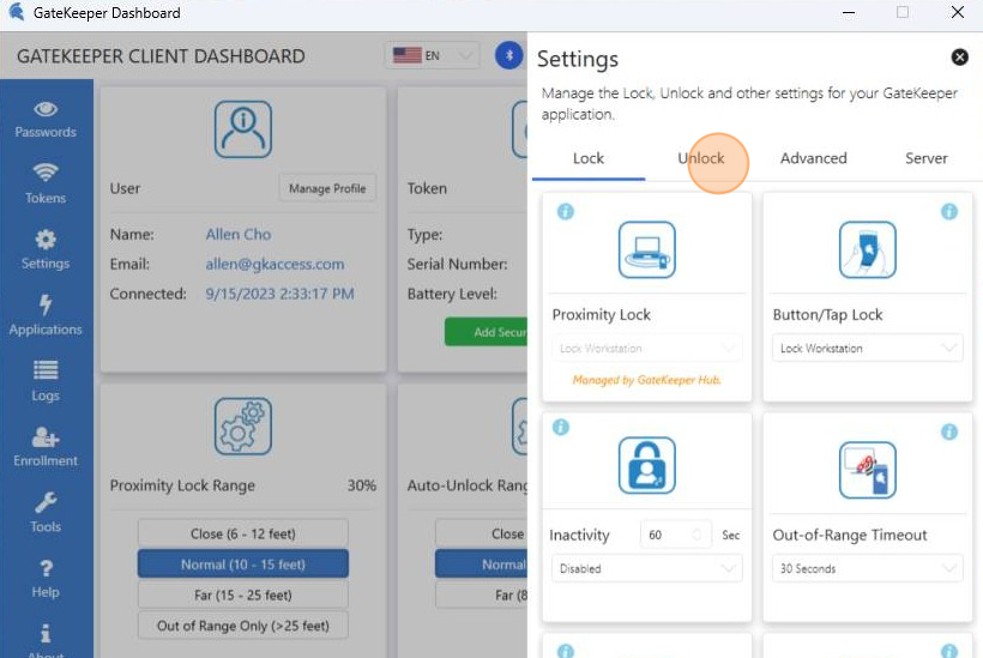Image resolution: width=983 pixels, height=658 pixels.
Task: Click the Proximity Lock Range gears icon
Action: coord(243,426)
